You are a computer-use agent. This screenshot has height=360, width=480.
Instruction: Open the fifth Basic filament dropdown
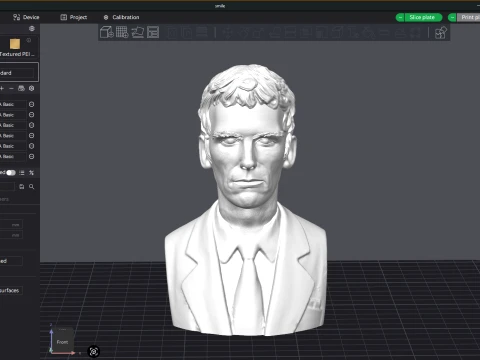[x=13, y=146]
